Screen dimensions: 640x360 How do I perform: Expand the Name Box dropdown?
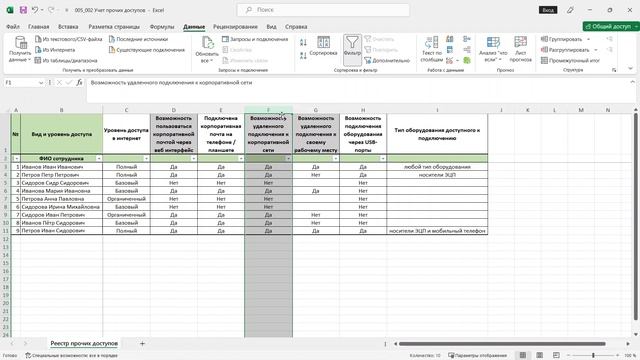pos(40,83)
